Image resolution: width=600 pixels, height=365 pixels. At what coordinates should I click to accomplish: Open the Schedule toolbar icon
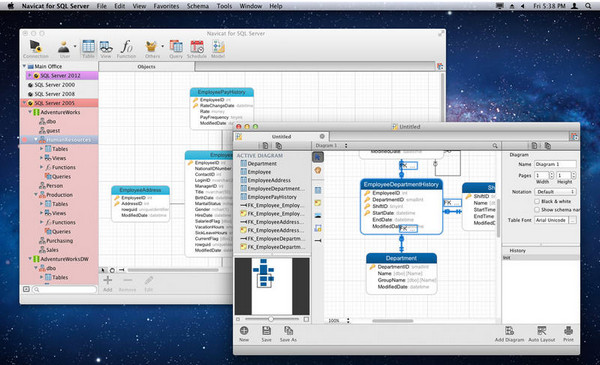[197, 49]
